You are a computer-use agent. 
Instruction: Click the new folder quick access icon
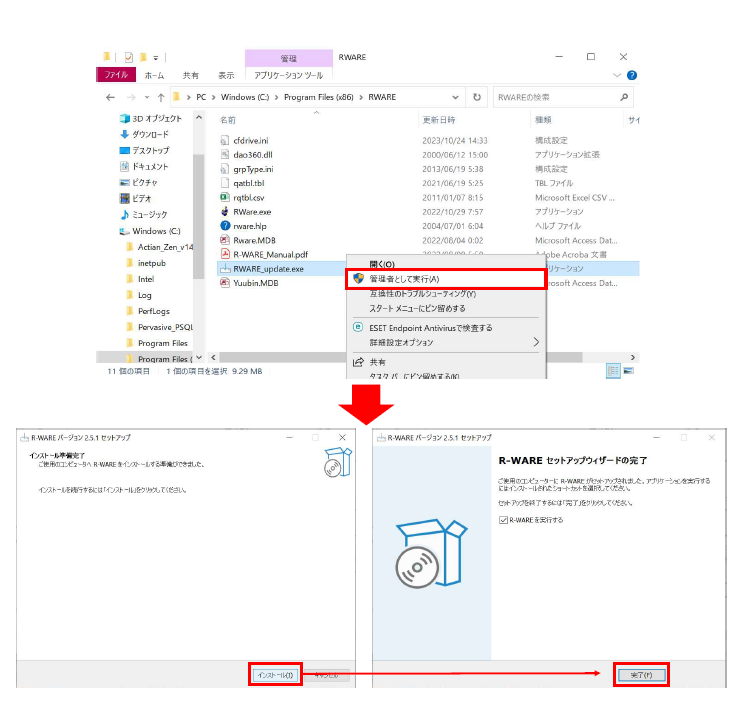(x=143, y=57)
